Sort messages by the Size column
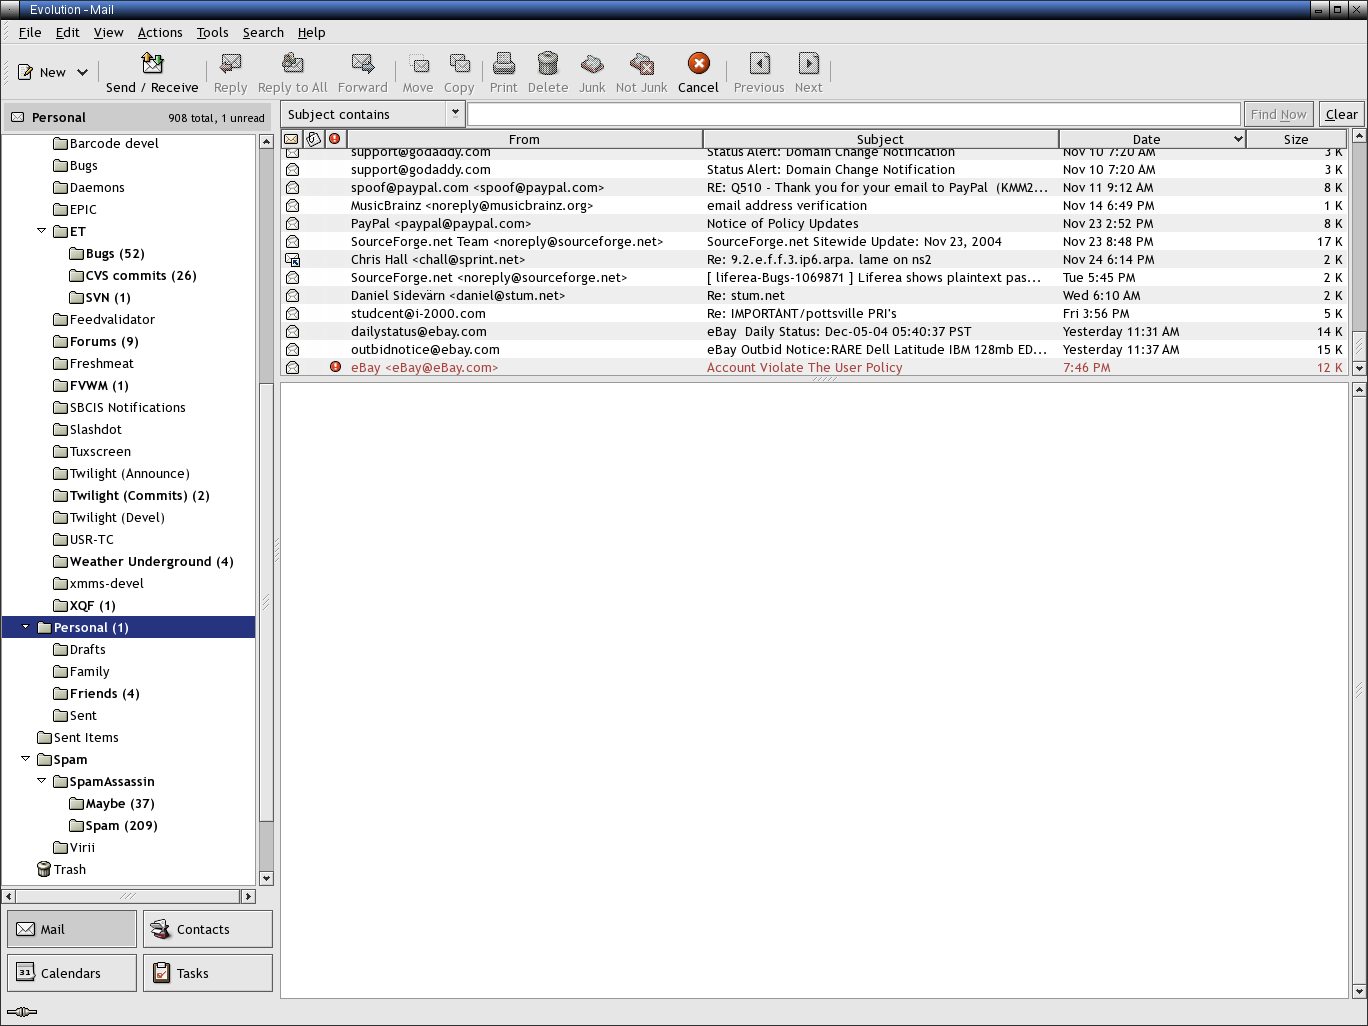Screen dimensions: 1368x1026 click(1296, 139)
